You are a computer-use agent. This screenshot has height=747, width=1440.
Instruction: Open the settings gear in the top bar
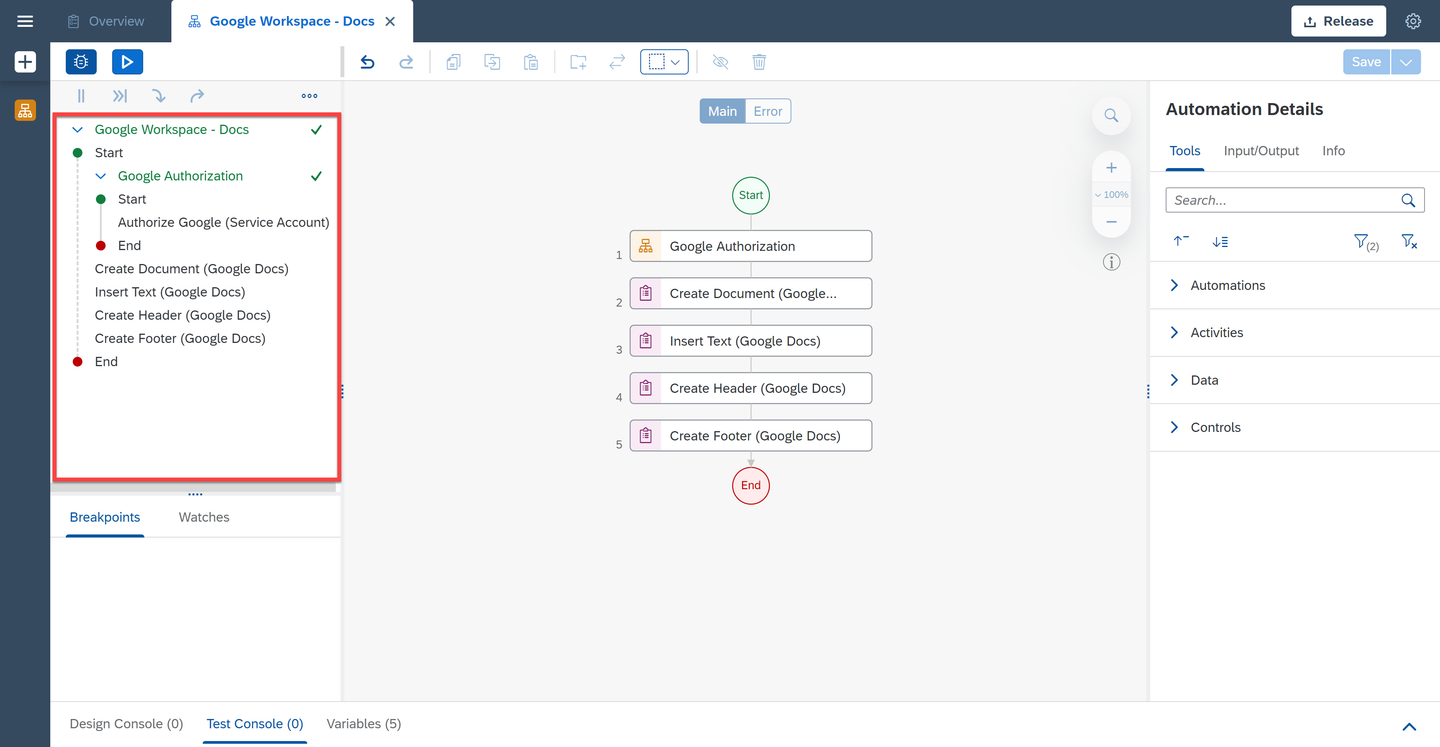pos(1413,21)
